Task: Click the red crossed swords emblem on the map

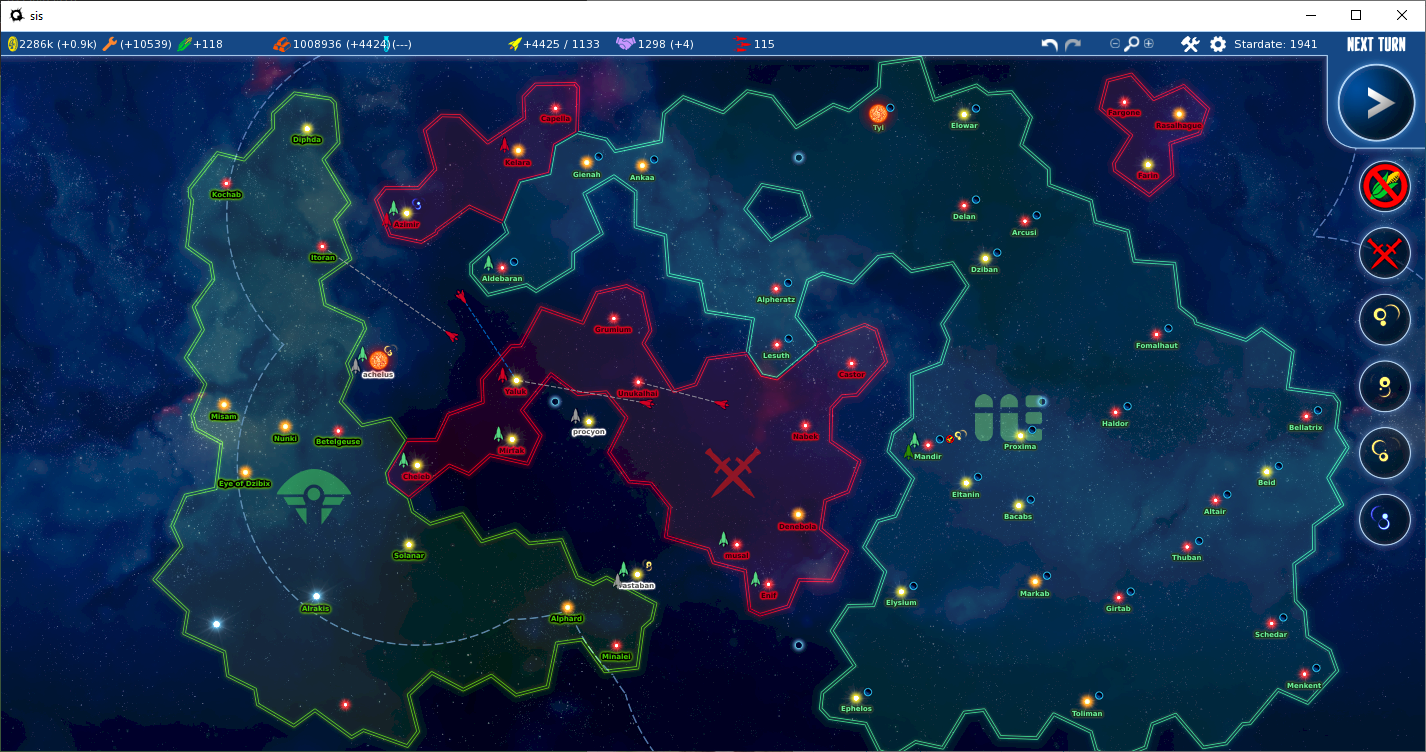Action: (x=733, y=472)
